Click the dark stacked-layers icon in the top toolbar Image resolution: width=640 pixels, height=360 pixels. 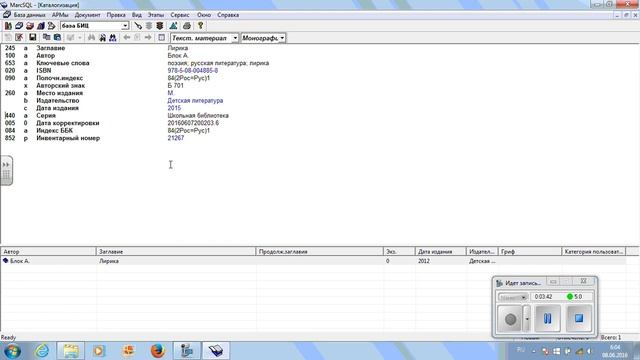(x=160, y=26)
